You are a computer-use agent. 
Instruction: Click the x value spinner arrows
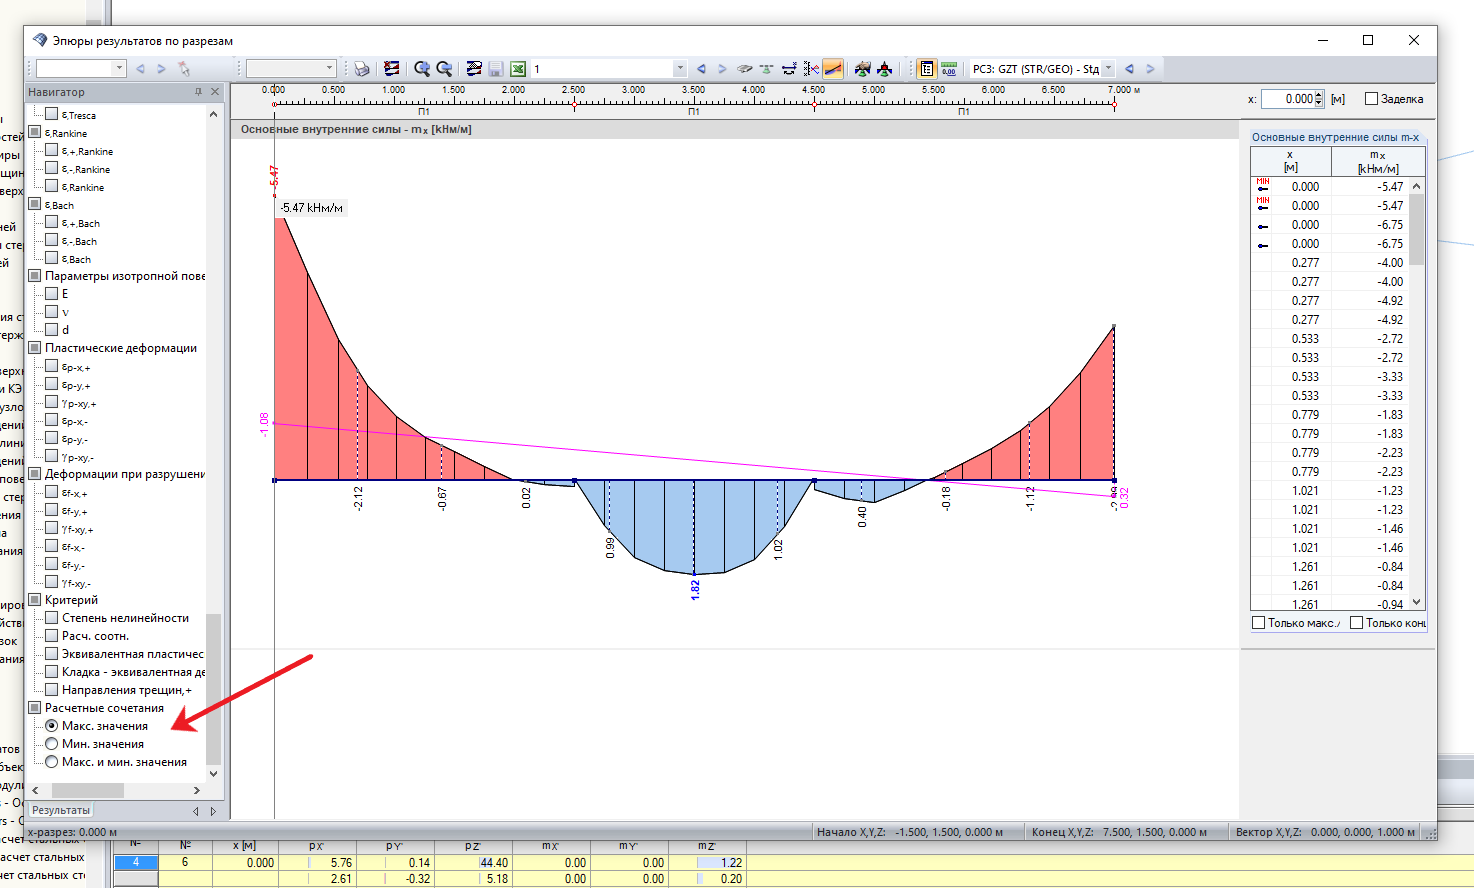click(1320, 99)
